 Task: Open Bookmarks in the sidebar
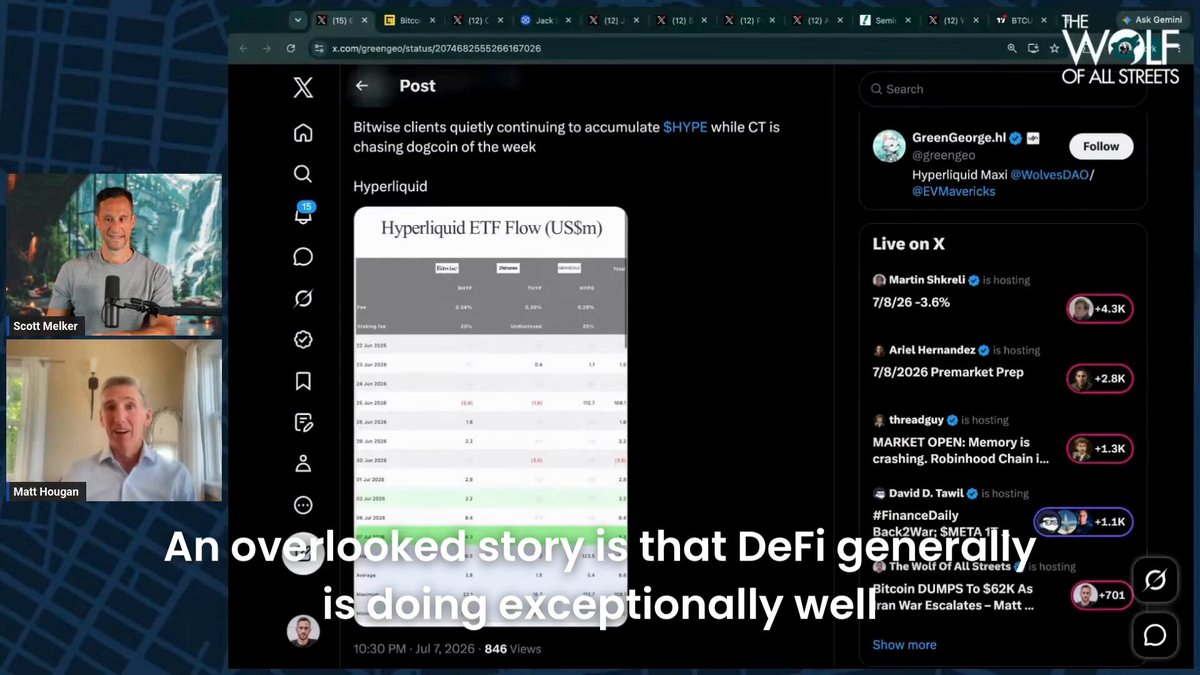[303, 381]
